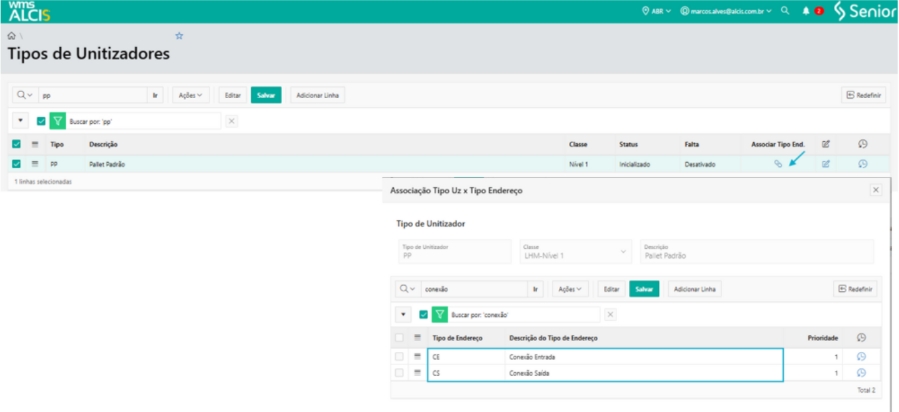Open row actions menu icon in main header
Screen dimensions: 899x412
point(35,144)
